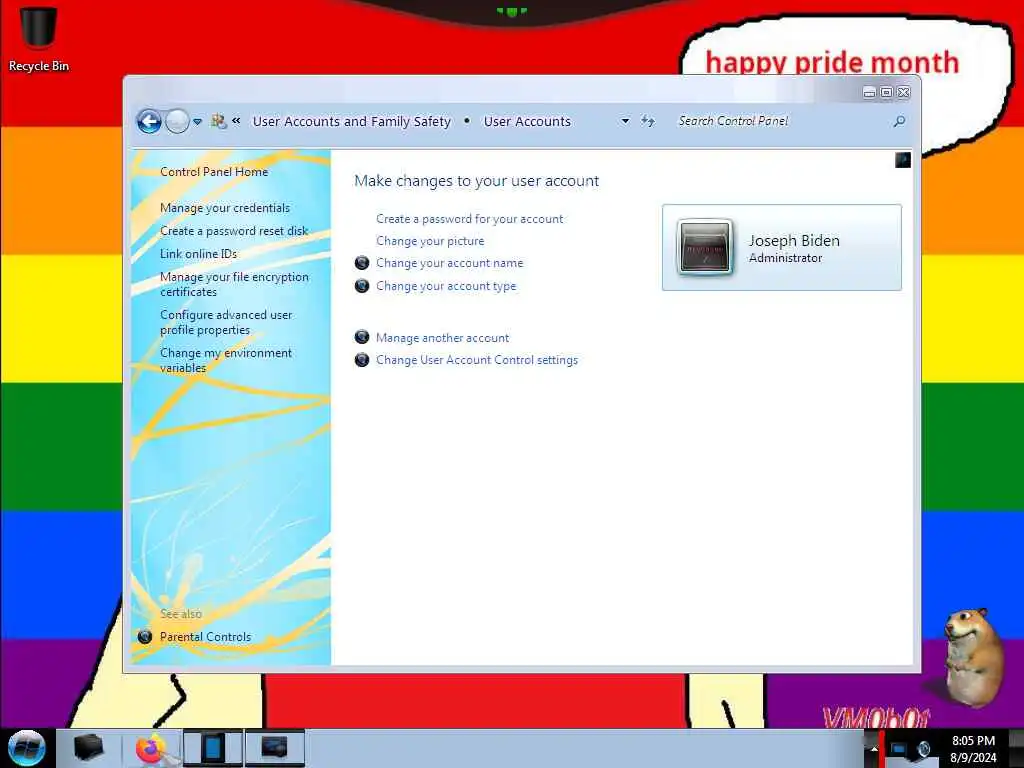The width and height of the screenshot is (1024, 768).
Task: Select Create a password reset disk
Action: (234, 231)
